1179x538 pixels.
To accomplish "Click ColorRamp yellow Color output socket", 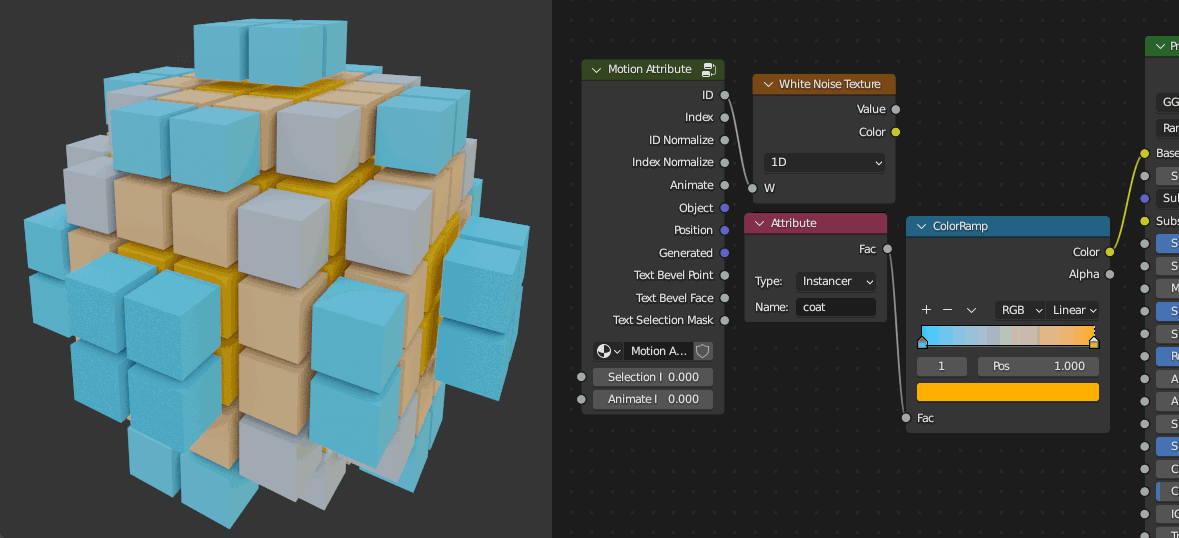I will 1110,252.
